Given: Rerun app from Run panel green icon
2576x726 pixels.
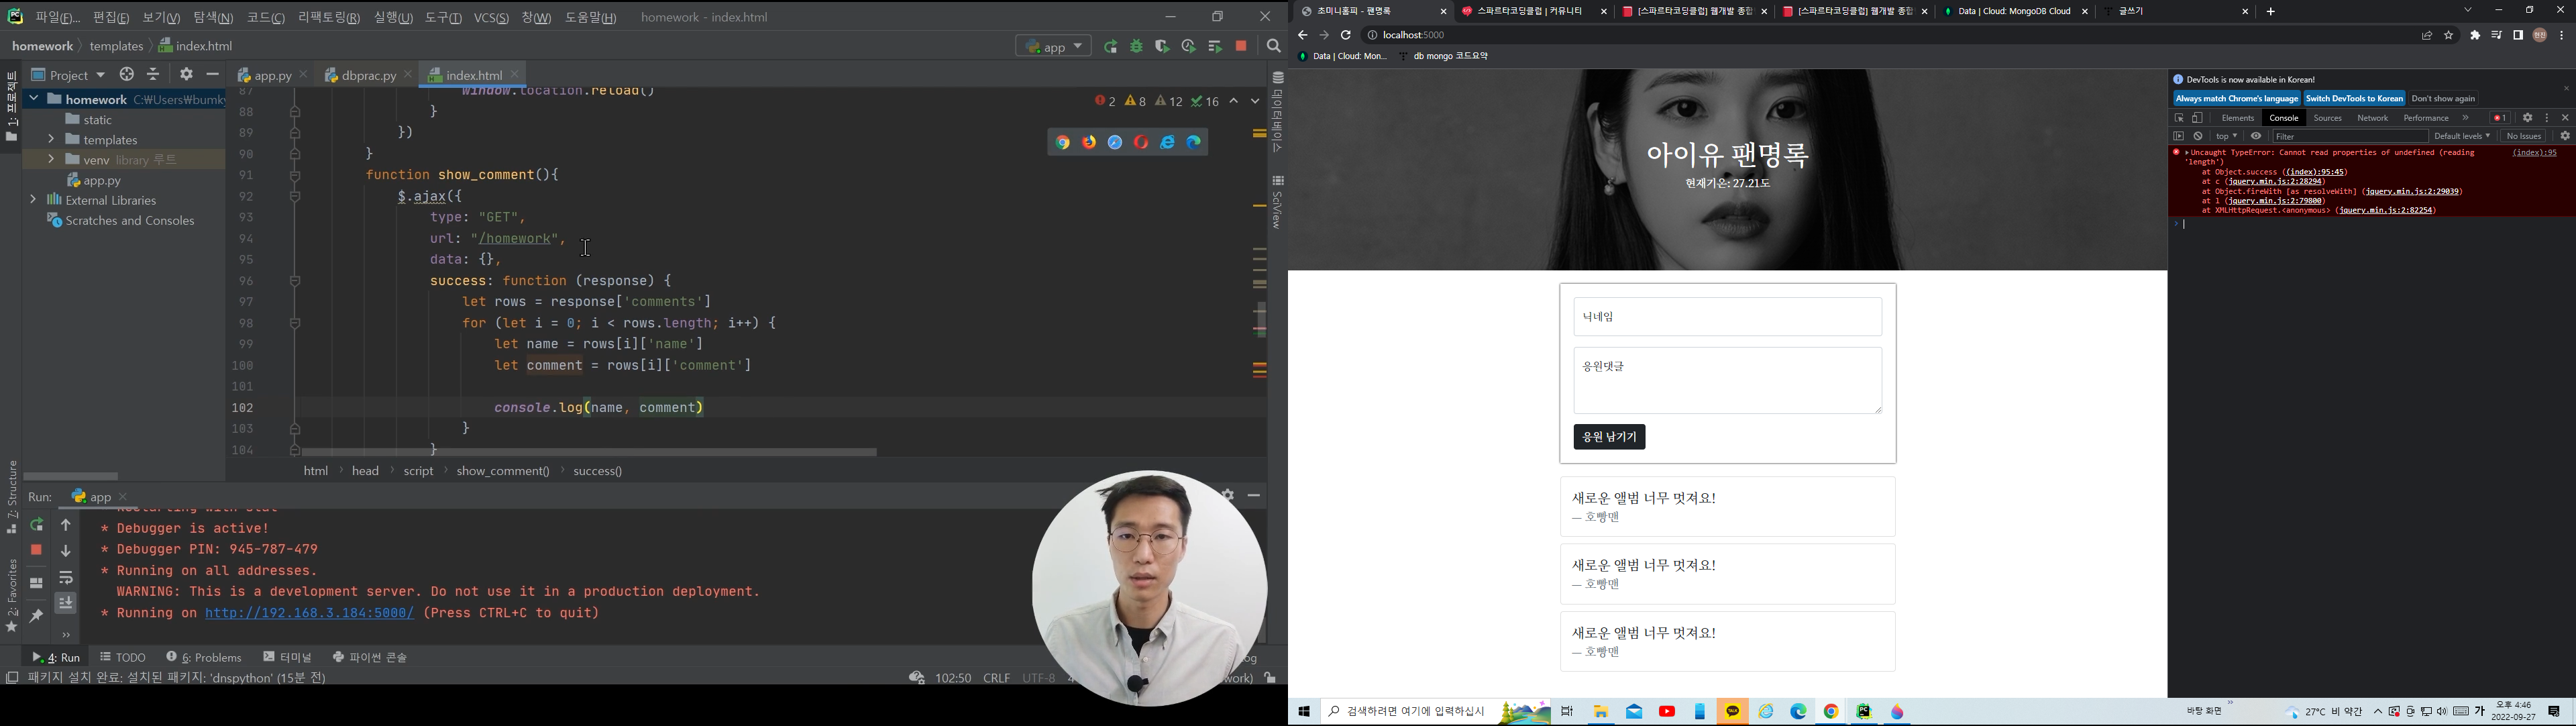Looking at the screenshot, I should 37,525.
